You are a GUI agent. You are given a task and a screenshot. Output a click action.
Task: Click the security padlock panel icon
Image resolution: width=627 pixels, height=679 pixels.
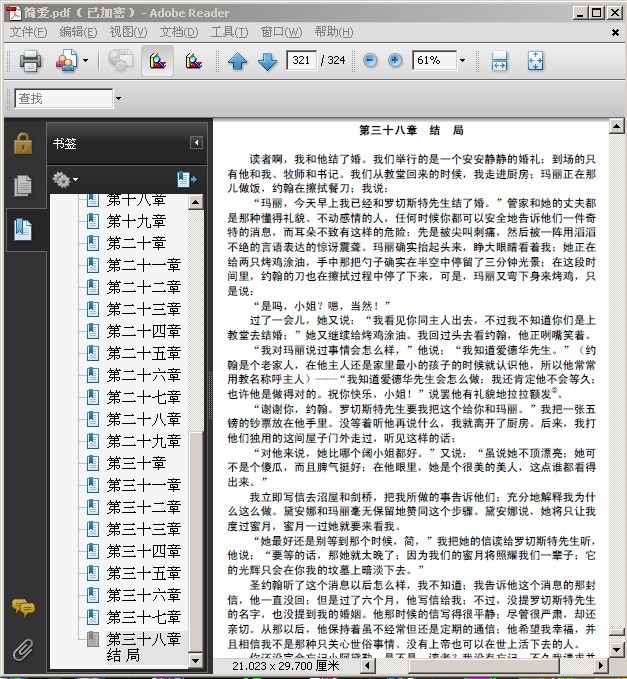(23, 143)
